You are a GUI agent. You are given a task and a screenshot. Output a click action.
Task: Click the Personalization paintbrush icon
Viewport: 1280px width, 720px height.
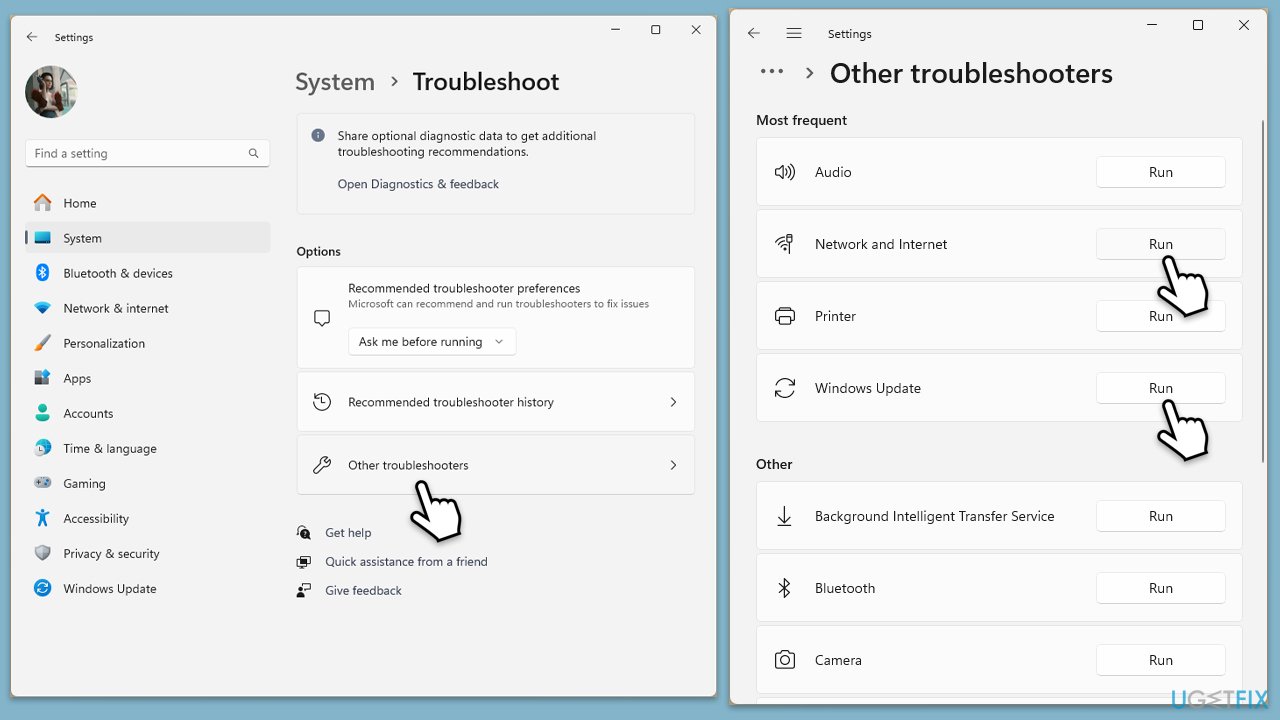42,343
